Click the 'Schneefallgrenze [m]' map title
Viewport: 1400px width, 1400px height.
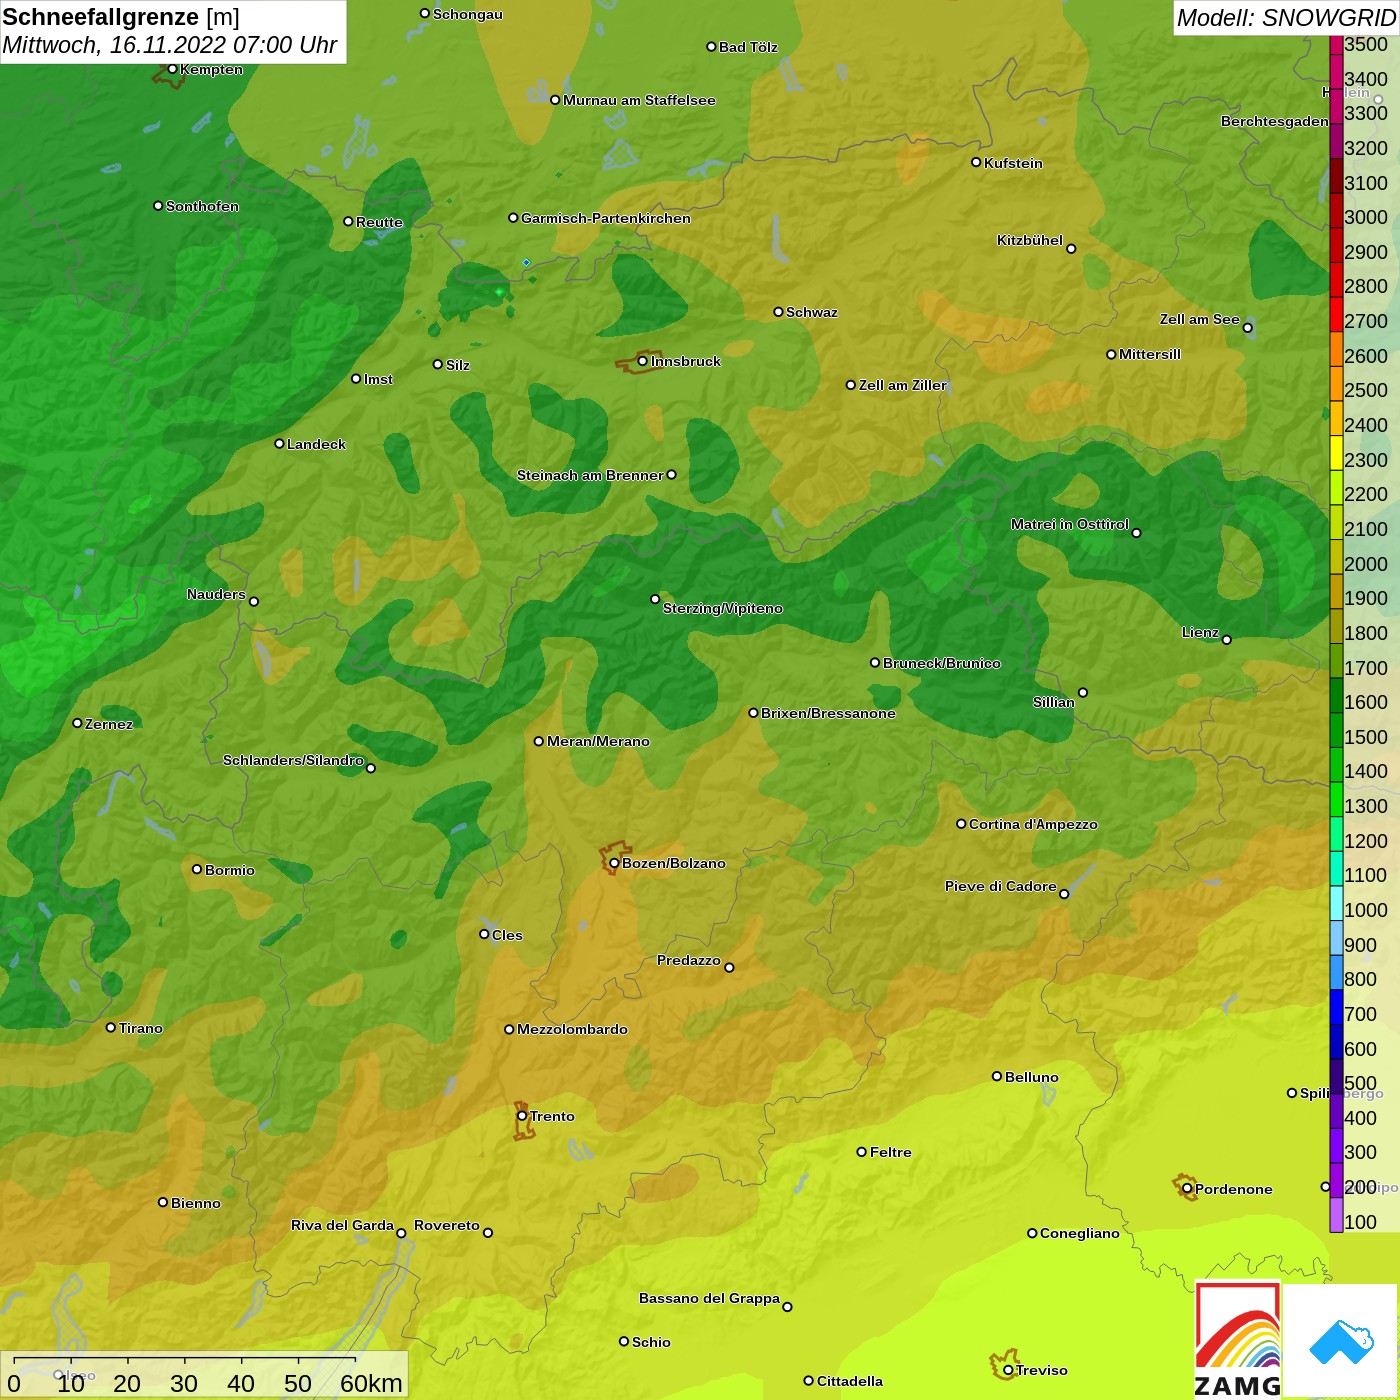coord(121,17)
